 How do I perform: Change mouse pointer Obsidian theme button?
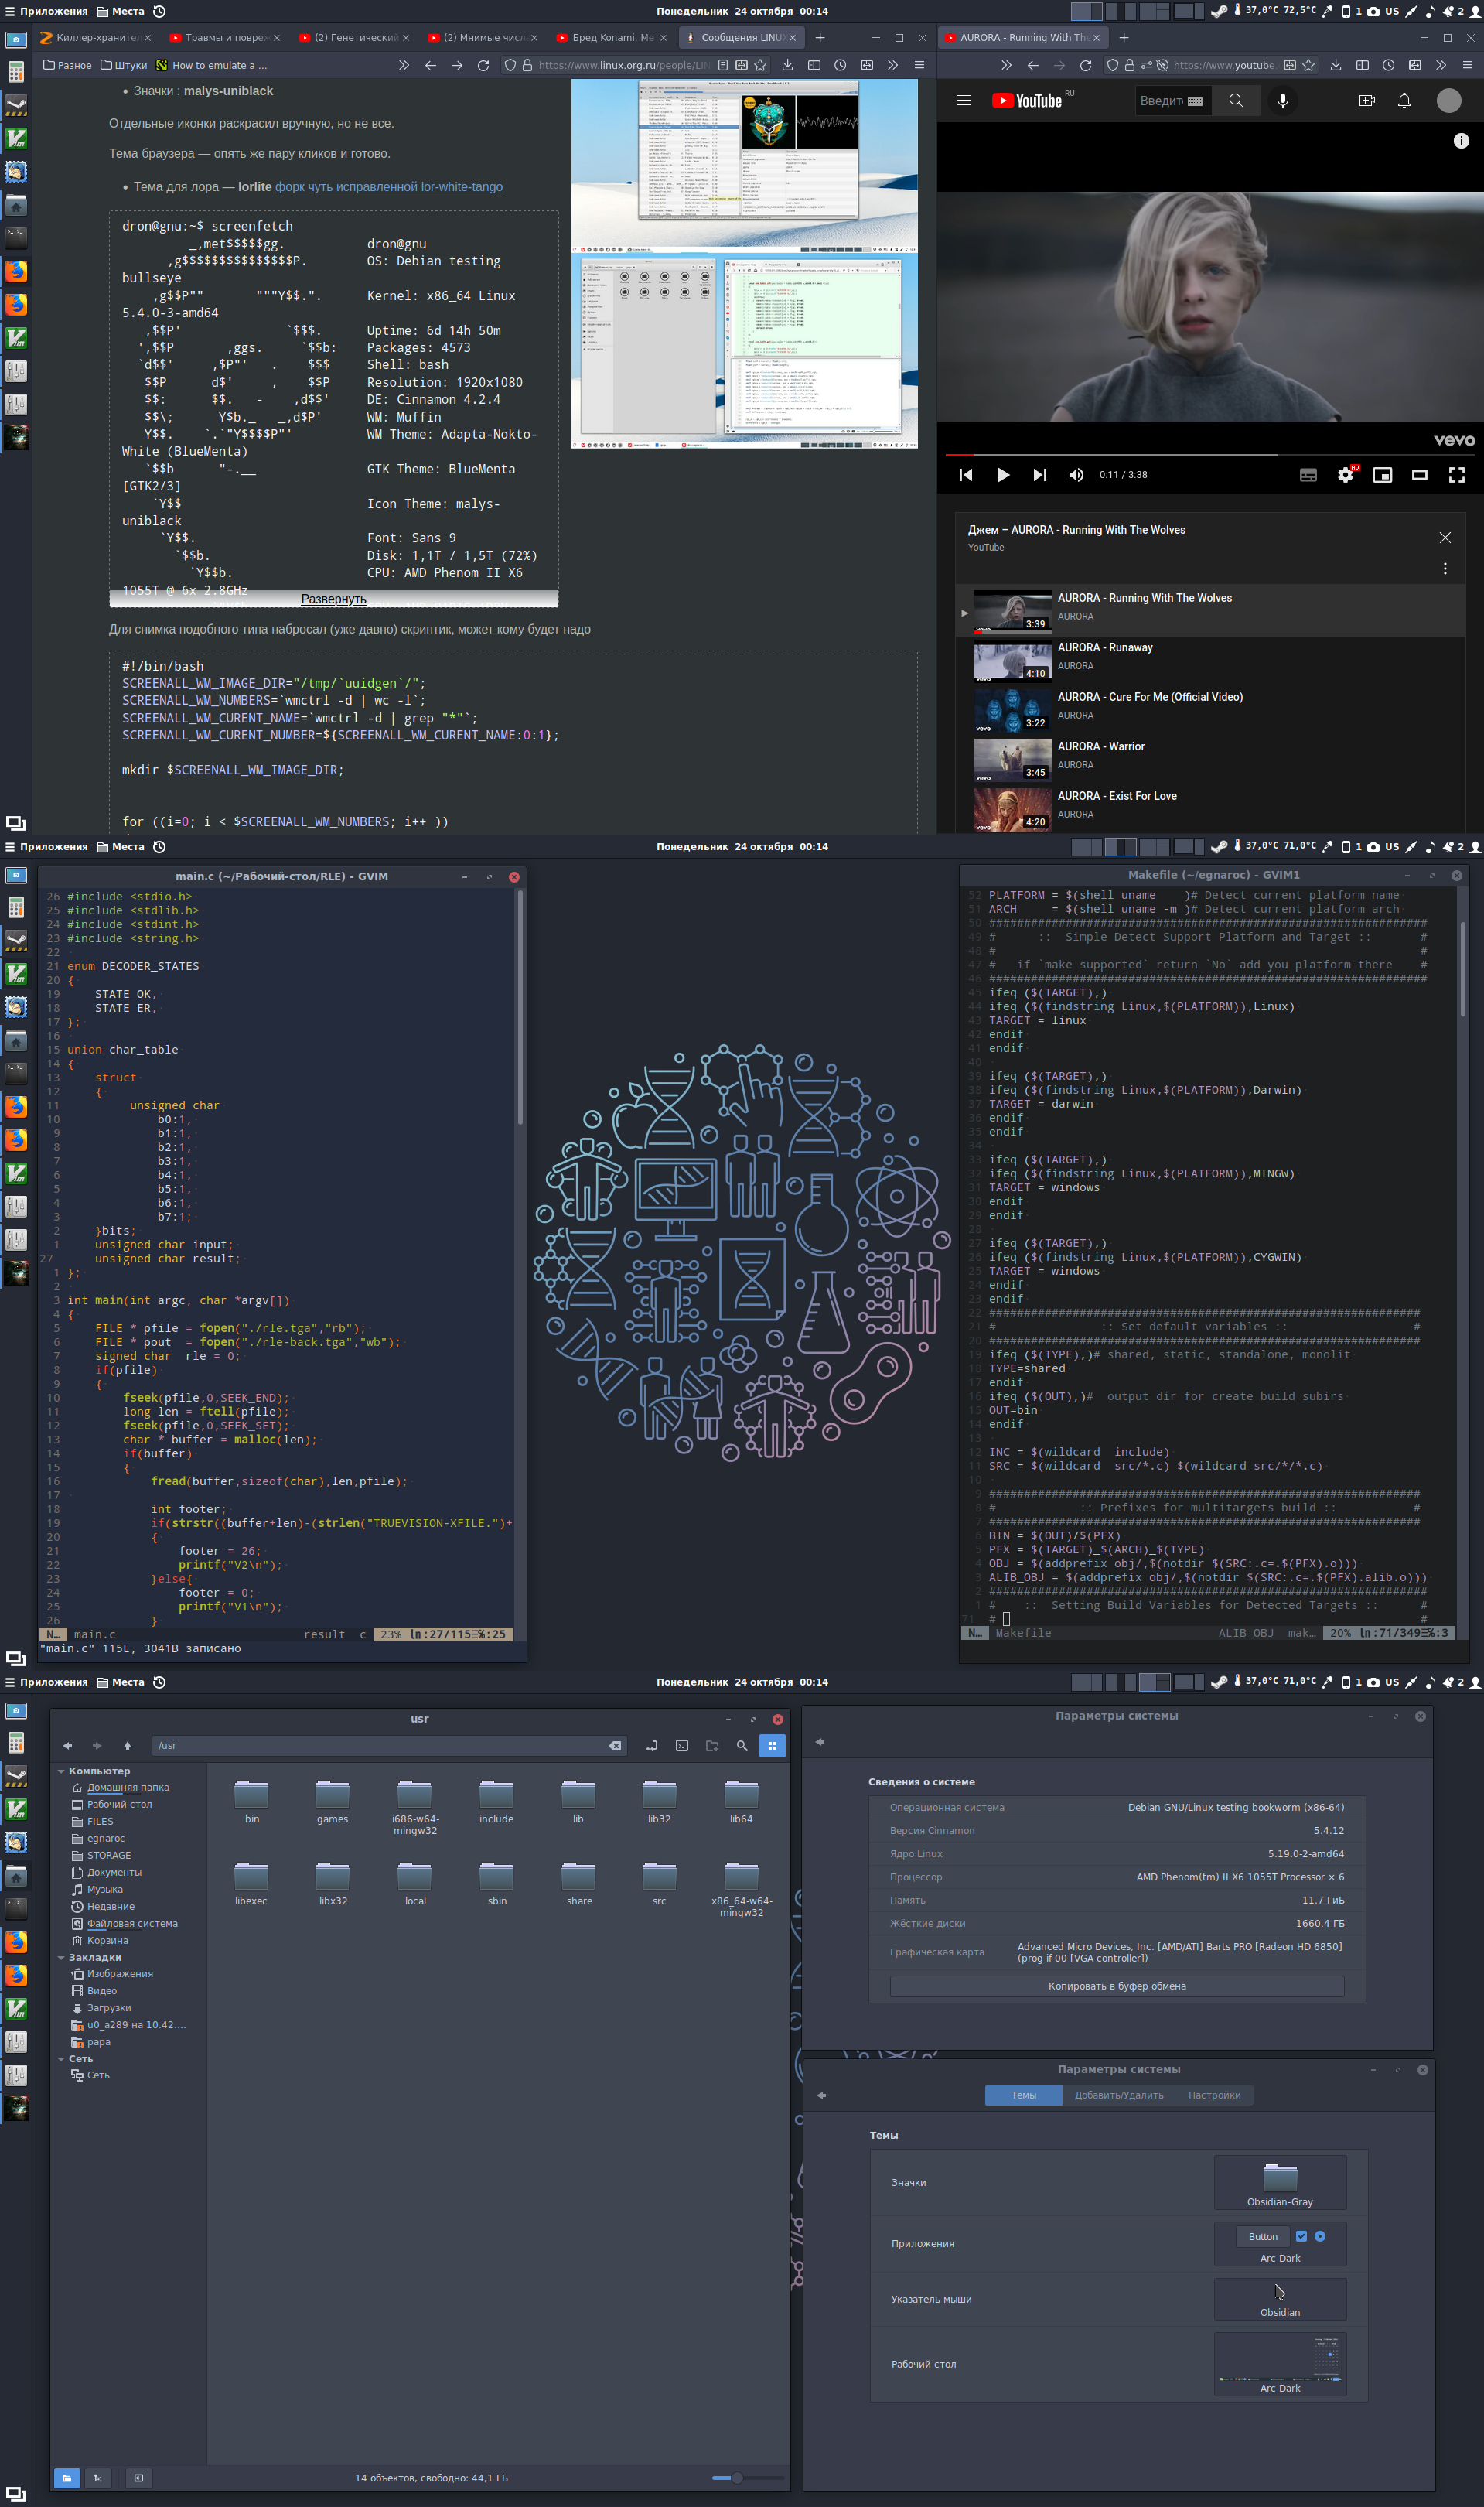[x=1280, y=2298]
